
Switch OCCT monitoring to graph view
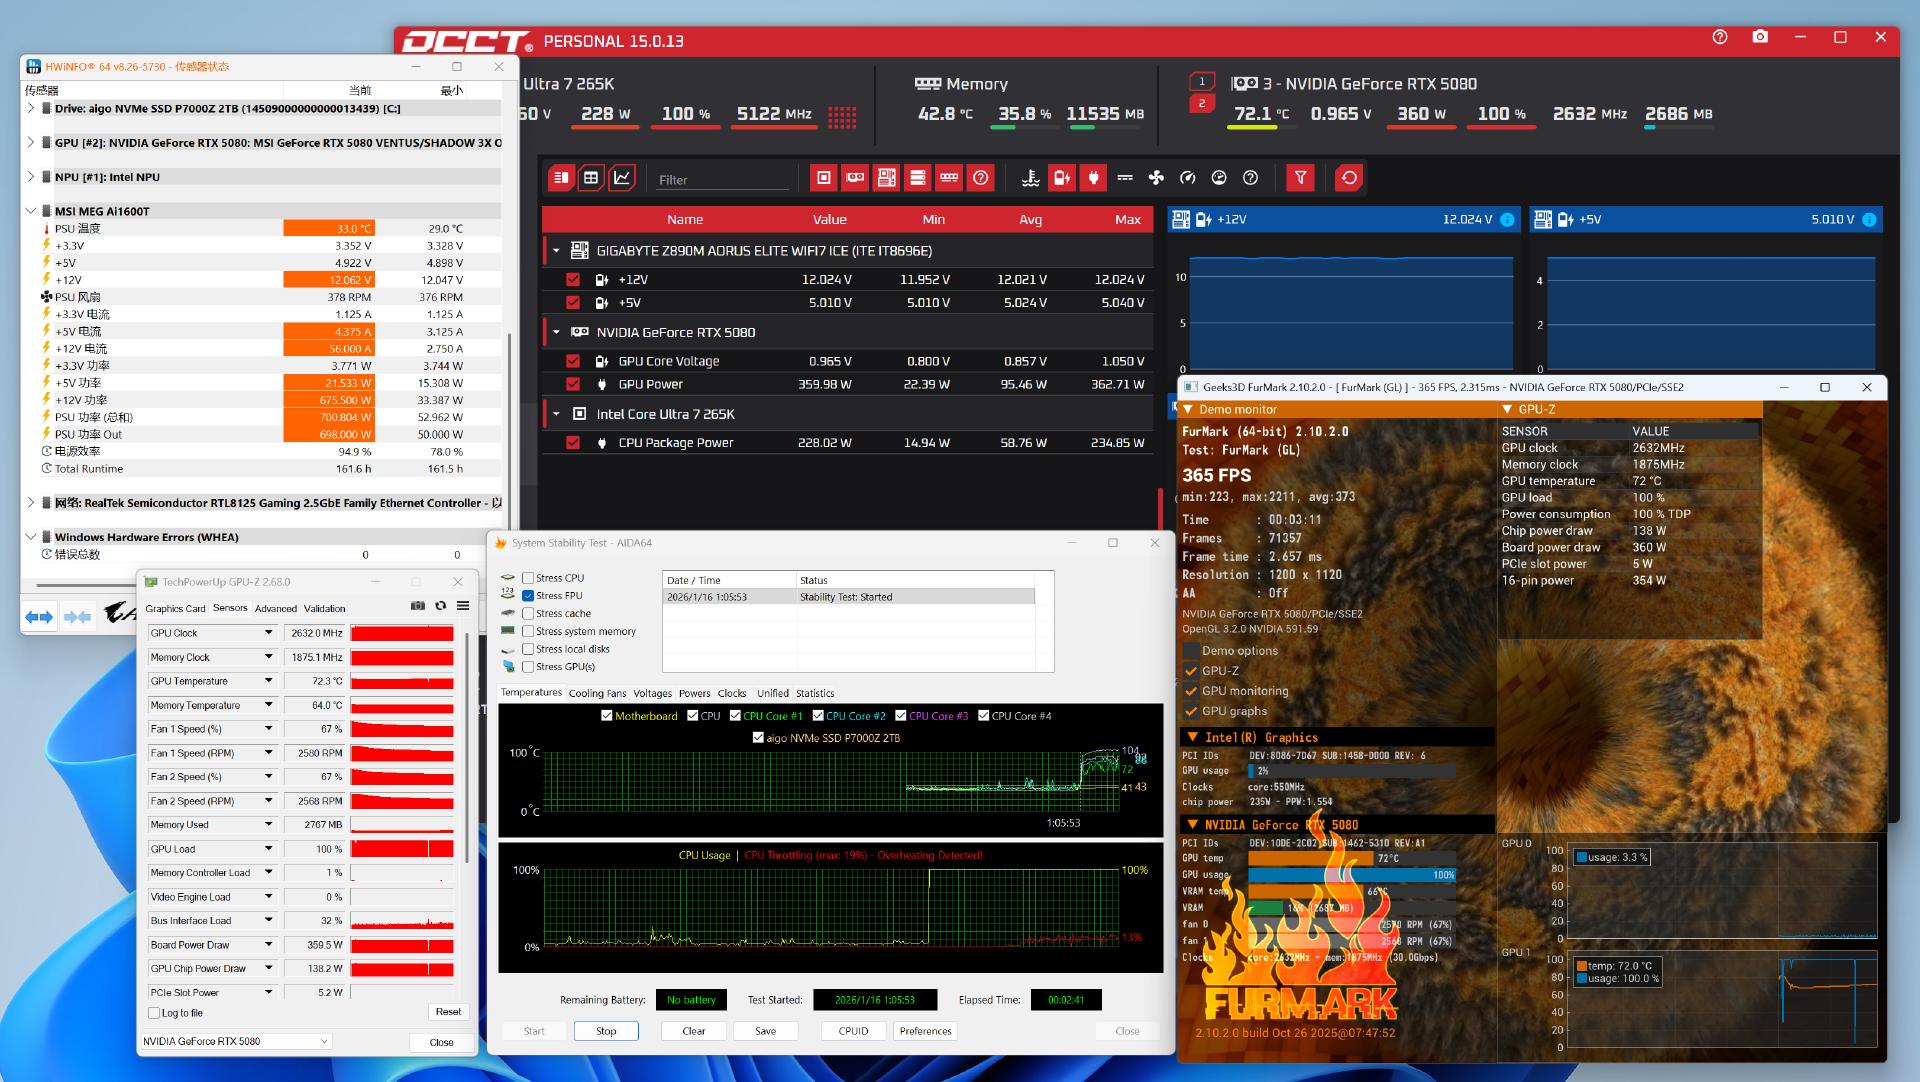(622, 178)
